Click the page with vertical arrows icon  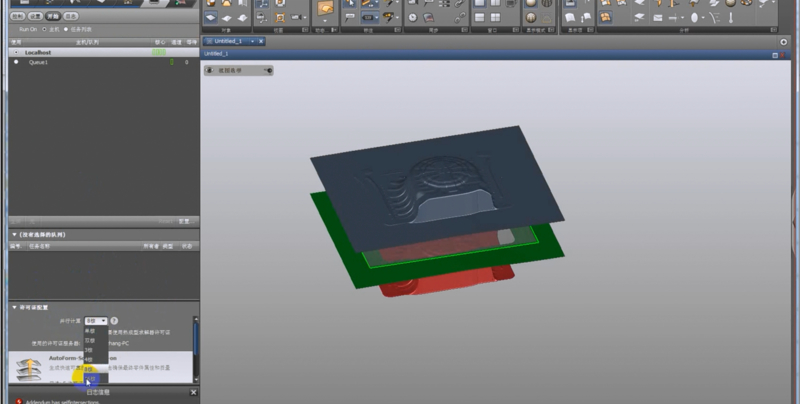pos(586,18)
